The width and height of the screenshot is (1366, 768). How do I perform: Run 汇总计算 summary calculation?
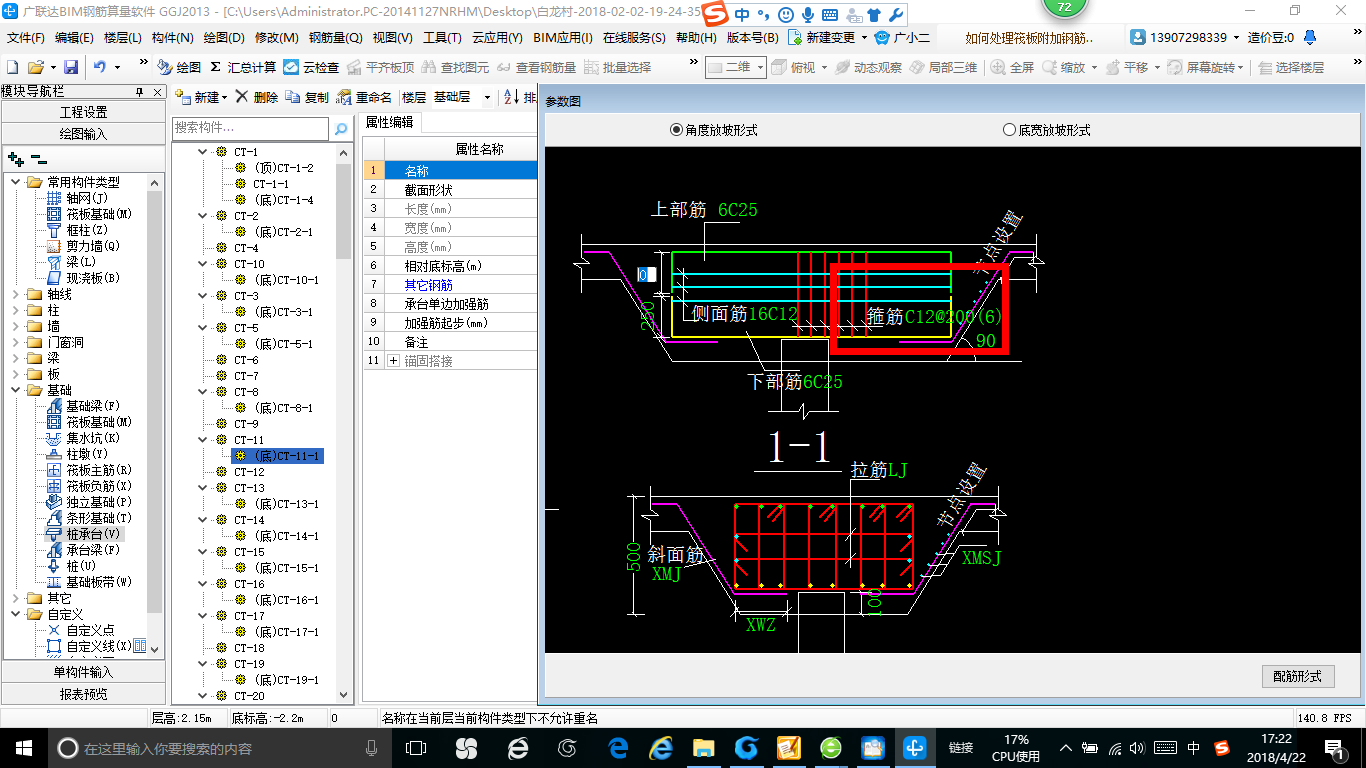(243, 67)
